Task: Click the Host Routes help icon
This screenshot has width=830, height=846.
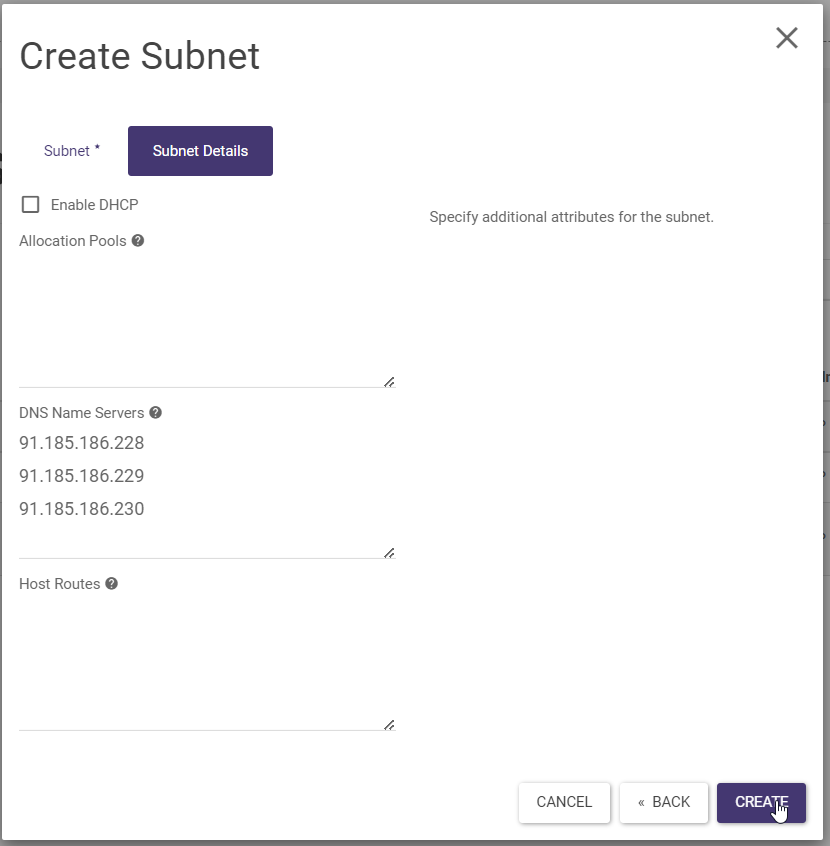Action: (x=111, y=584)
